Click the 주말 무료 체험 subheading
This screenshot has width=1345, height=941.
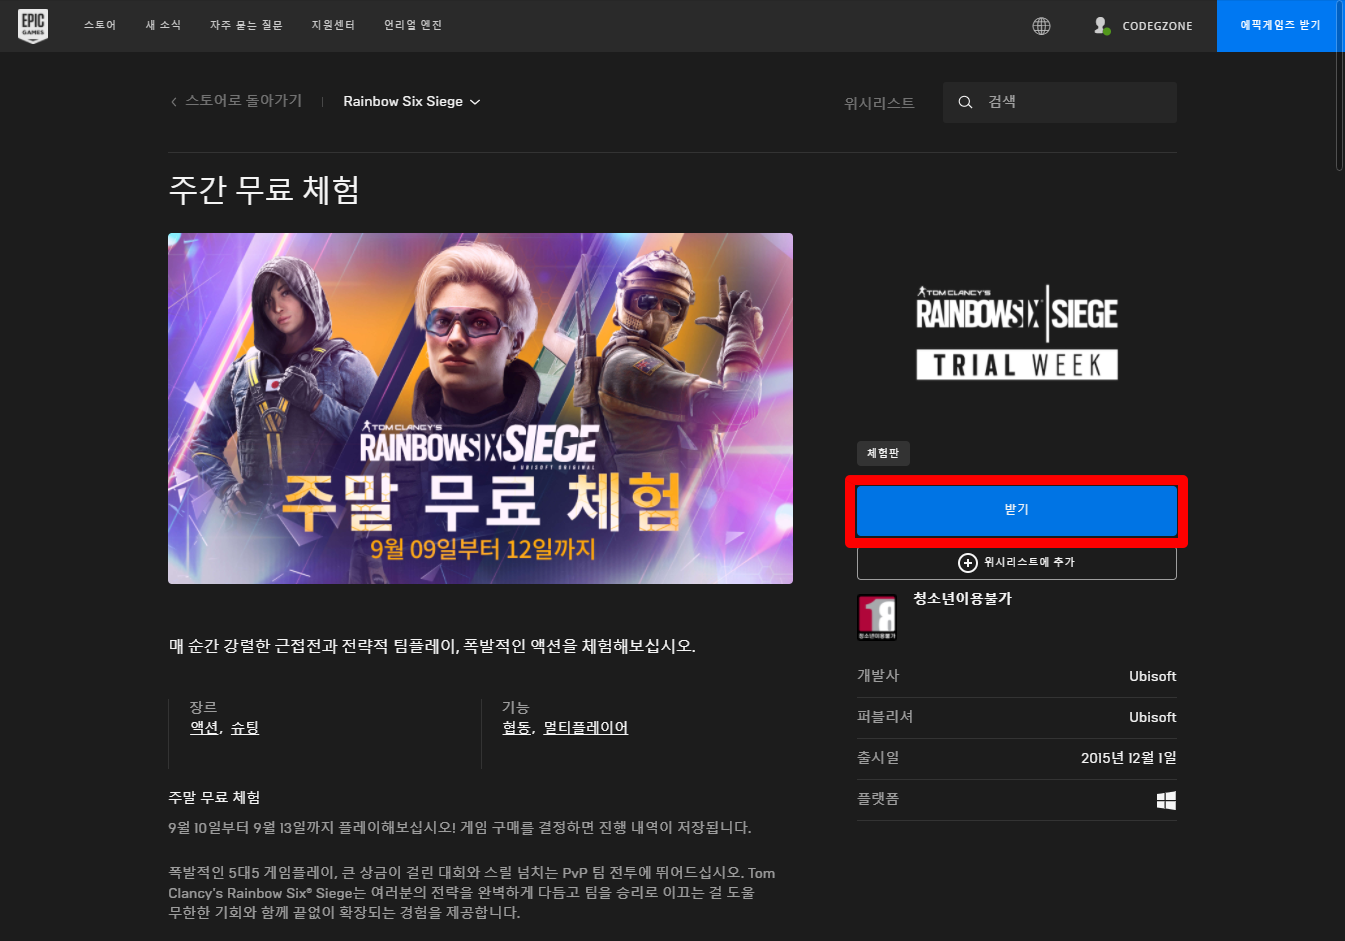point(214,797)
